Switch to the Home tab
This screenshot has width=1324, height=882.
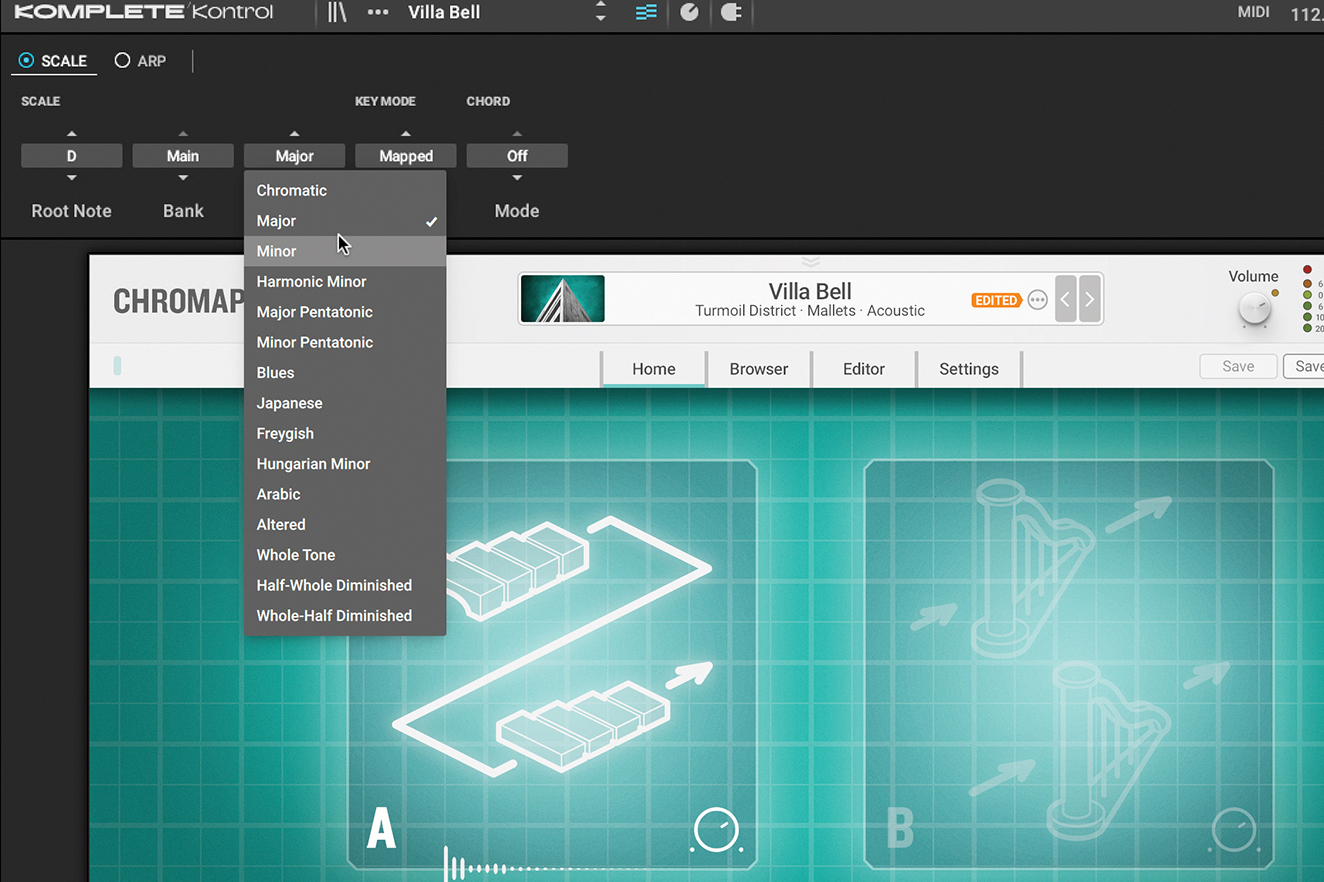coord(654,369)
